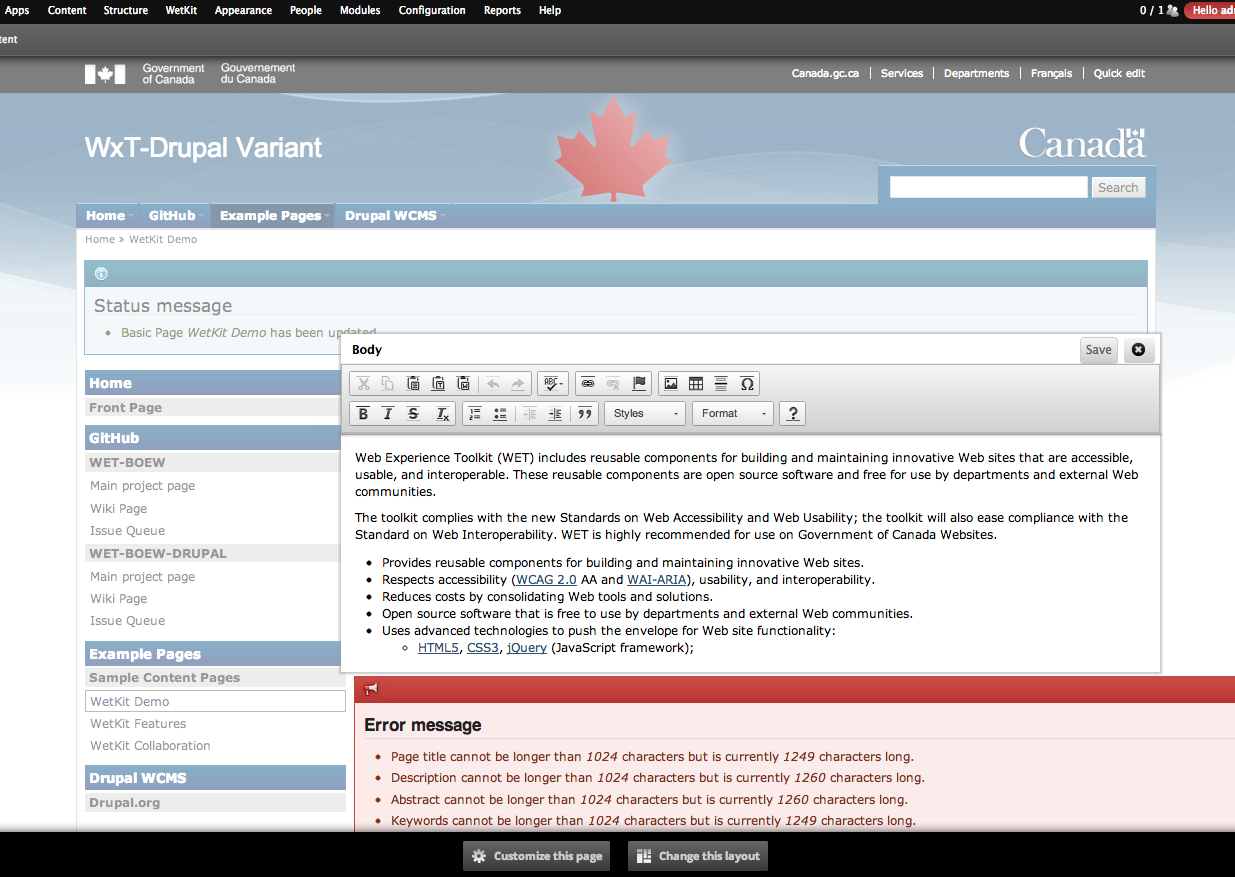This screenshot has width=1235, height=877.
Task: Close the Body editor with X button
Action: [x=1138, y=349]
